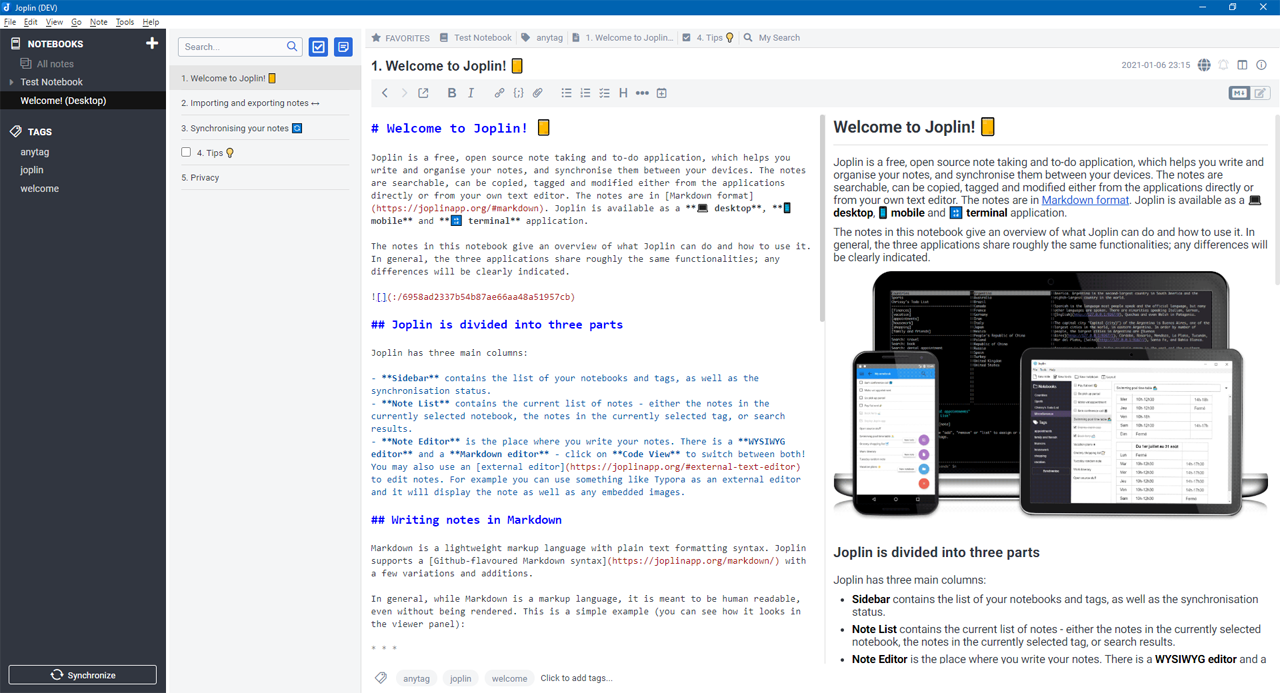Open the Note menu
1280x693 pixels.
(x=98, y=21)
